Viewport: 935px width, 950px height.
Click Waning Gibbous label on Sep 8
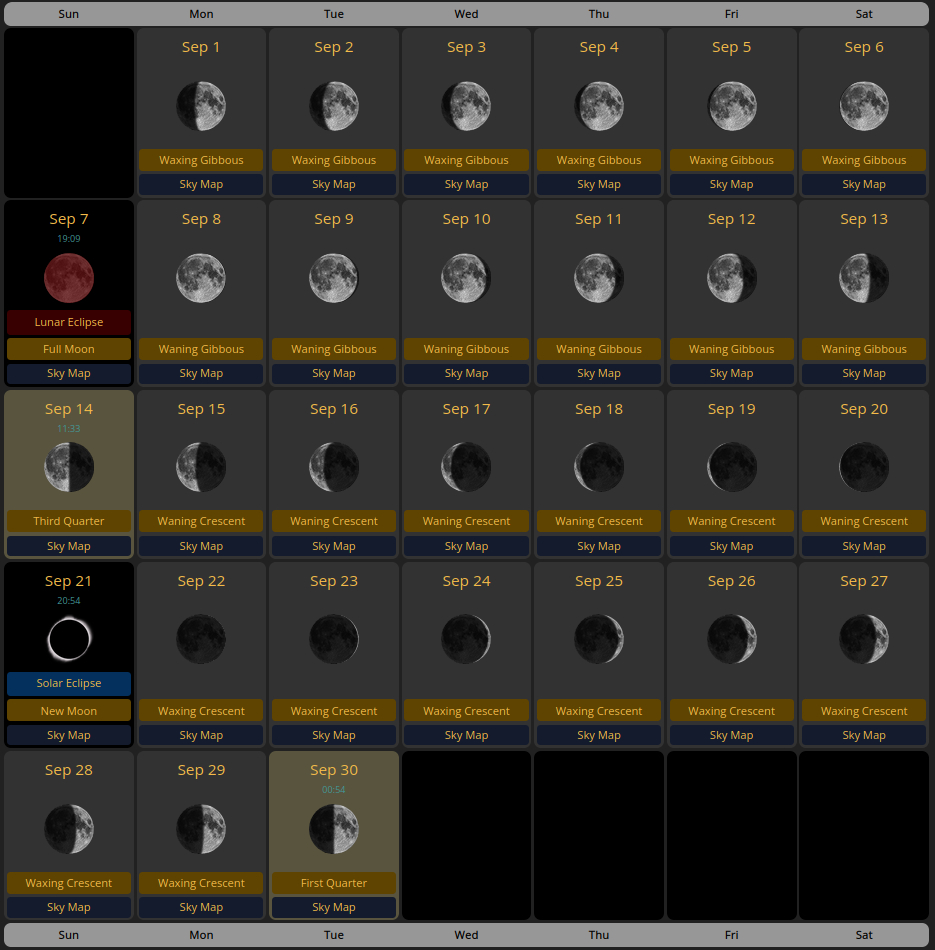[x=201, y=349]
